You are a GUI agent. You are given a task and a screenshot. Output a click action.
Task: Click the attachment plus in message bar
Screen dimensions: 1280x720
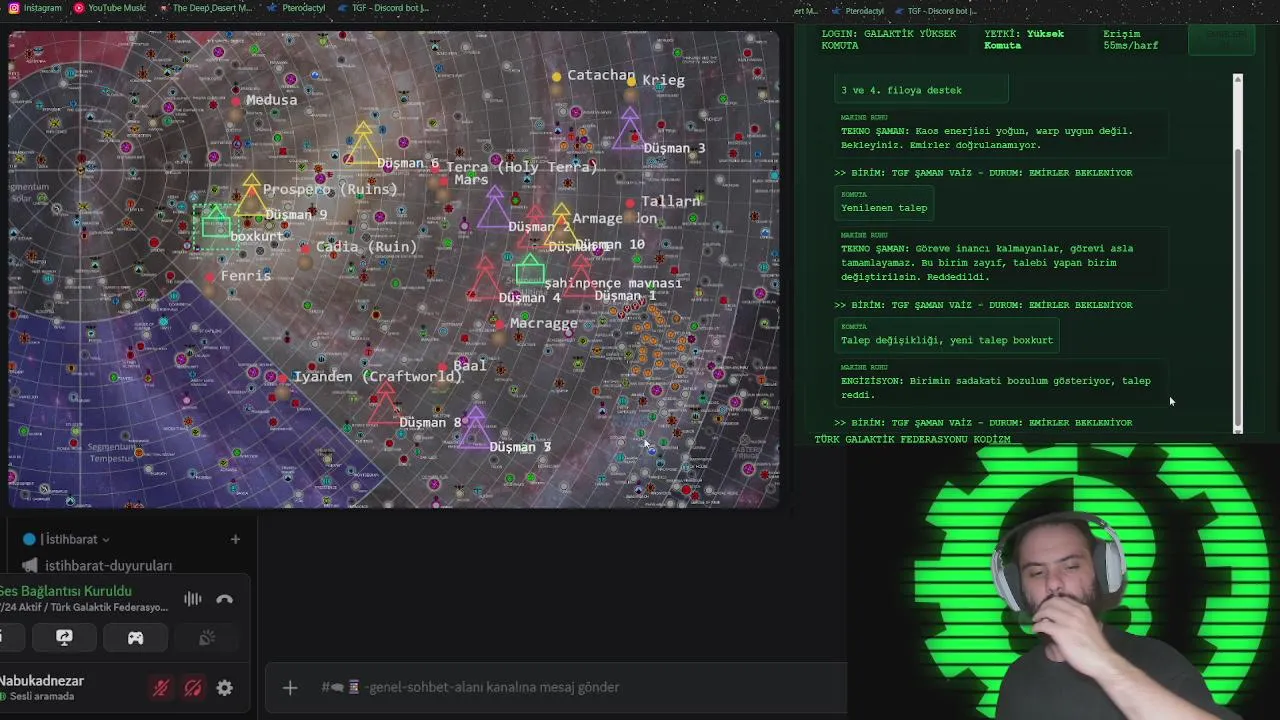click(x=290, y=687)
